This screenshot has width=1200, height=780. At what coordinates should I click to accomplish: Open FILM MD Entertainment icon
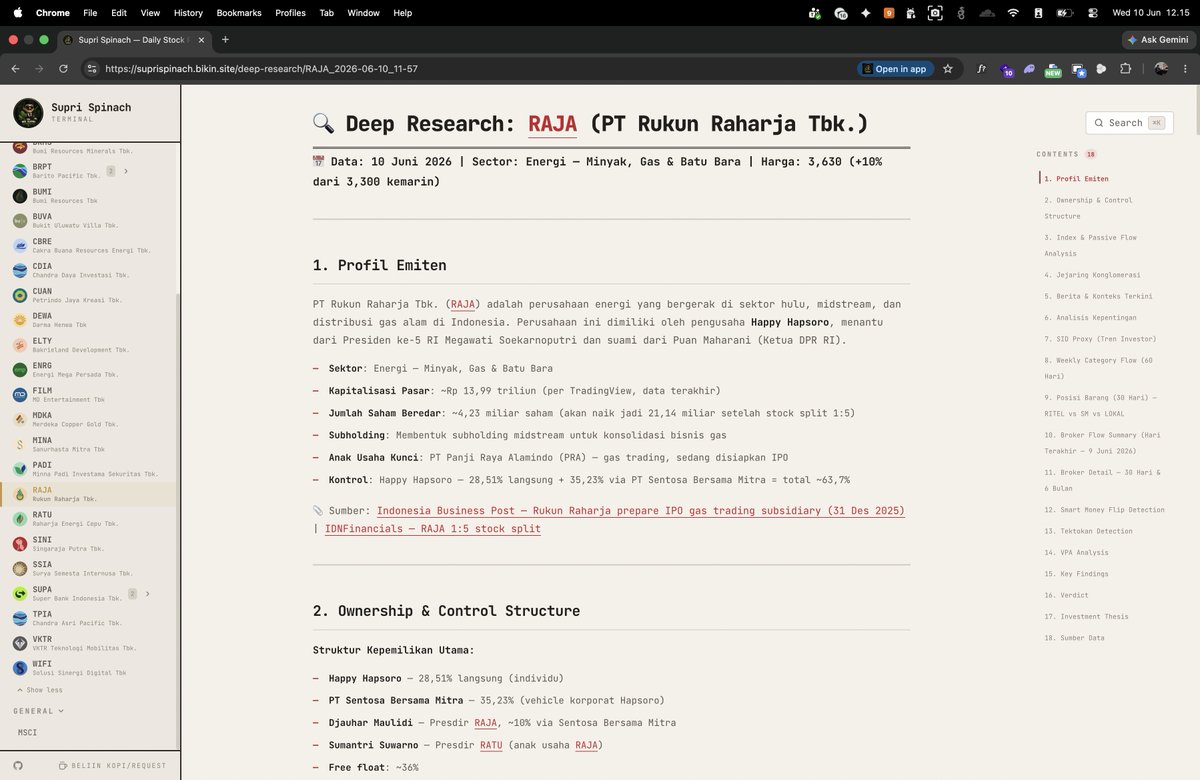pyautogui.click(x=20, y=395)
